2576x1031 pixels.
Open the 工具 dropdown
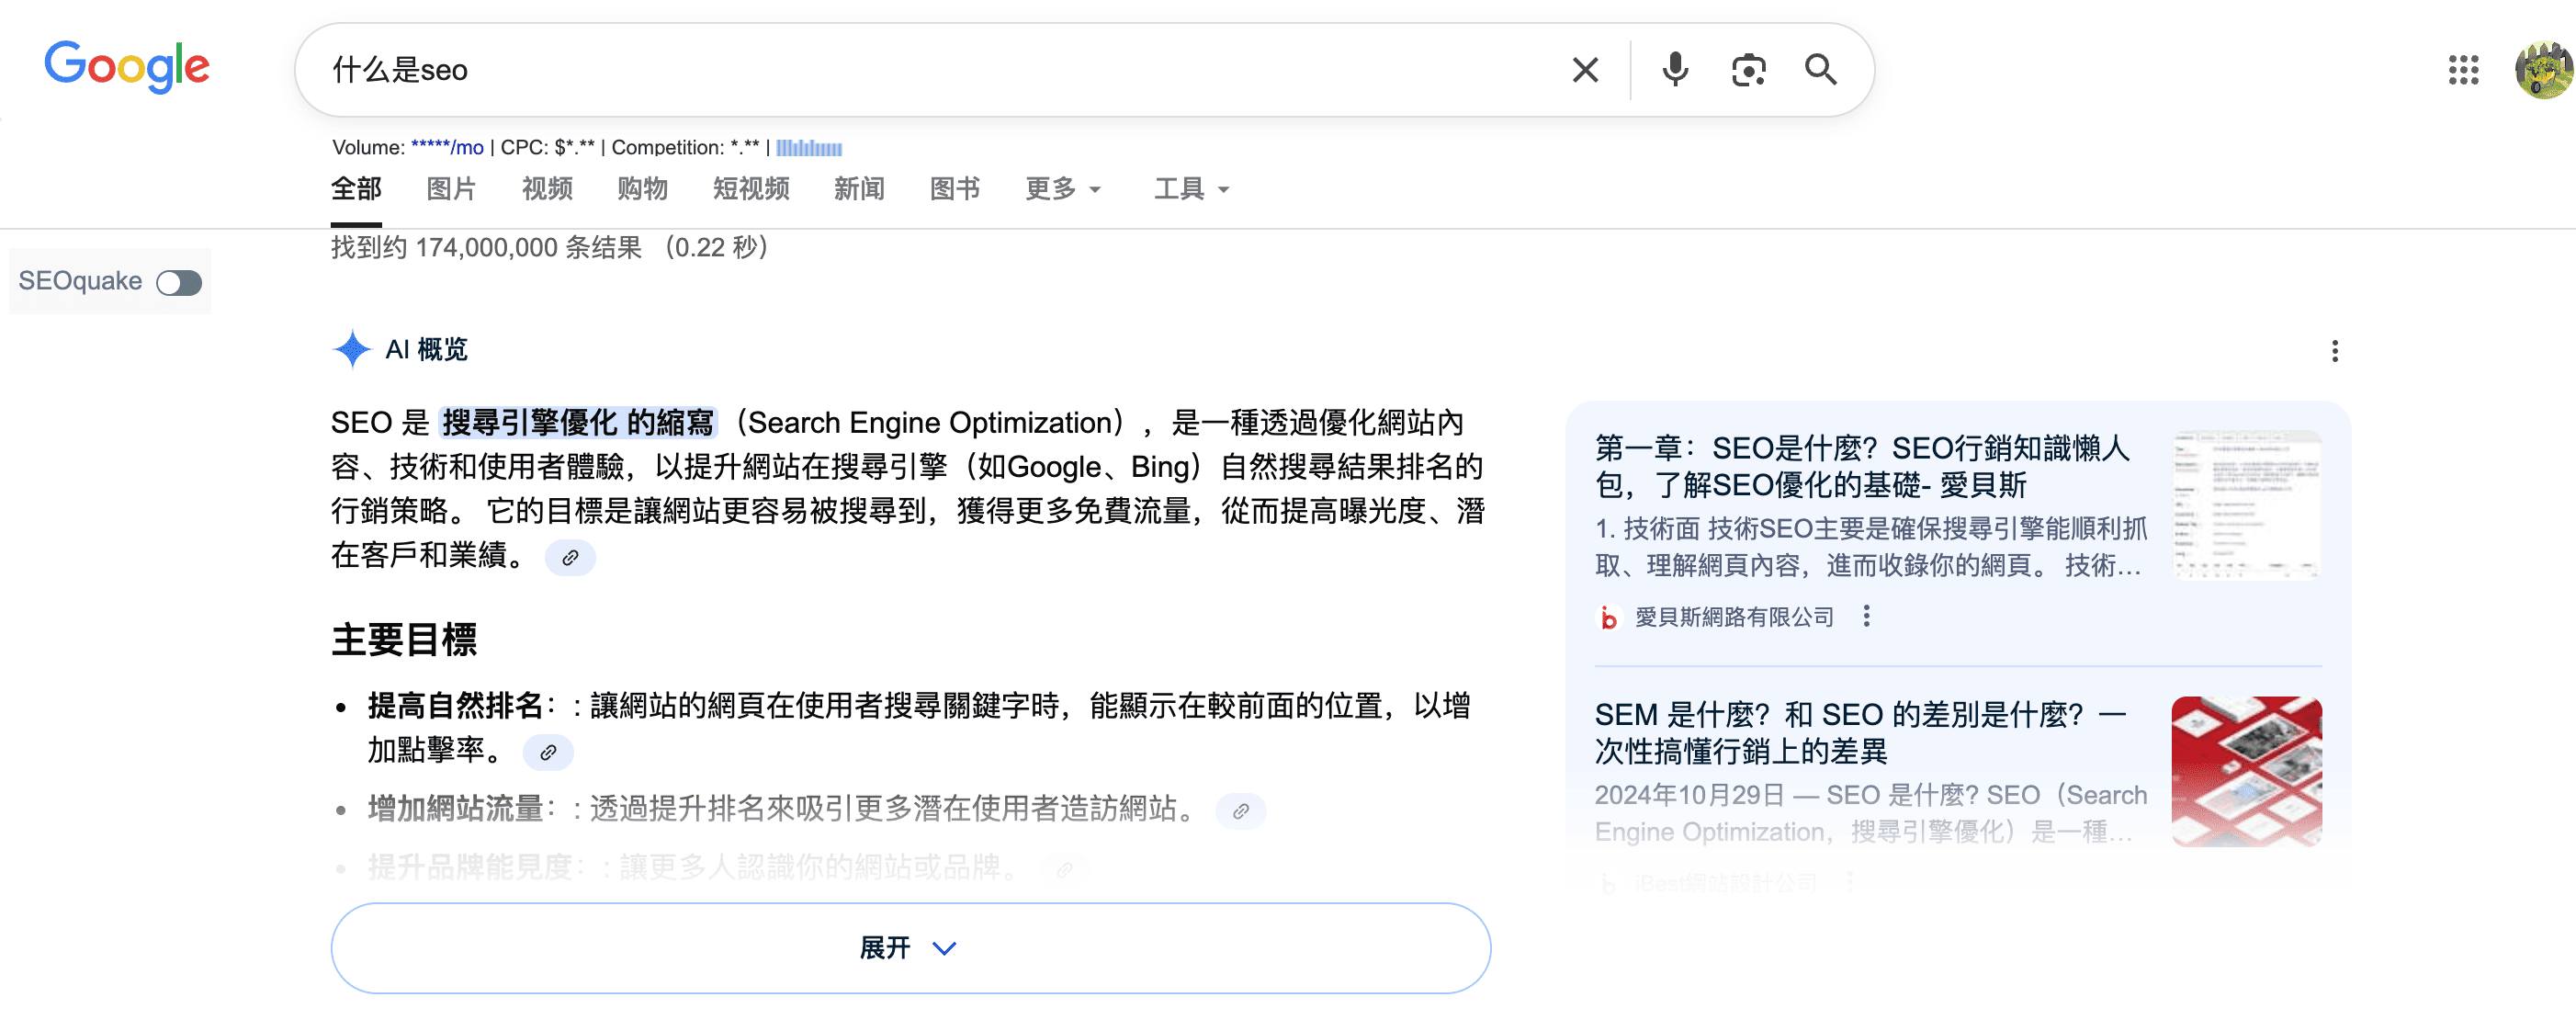[x=1191, y=189]
